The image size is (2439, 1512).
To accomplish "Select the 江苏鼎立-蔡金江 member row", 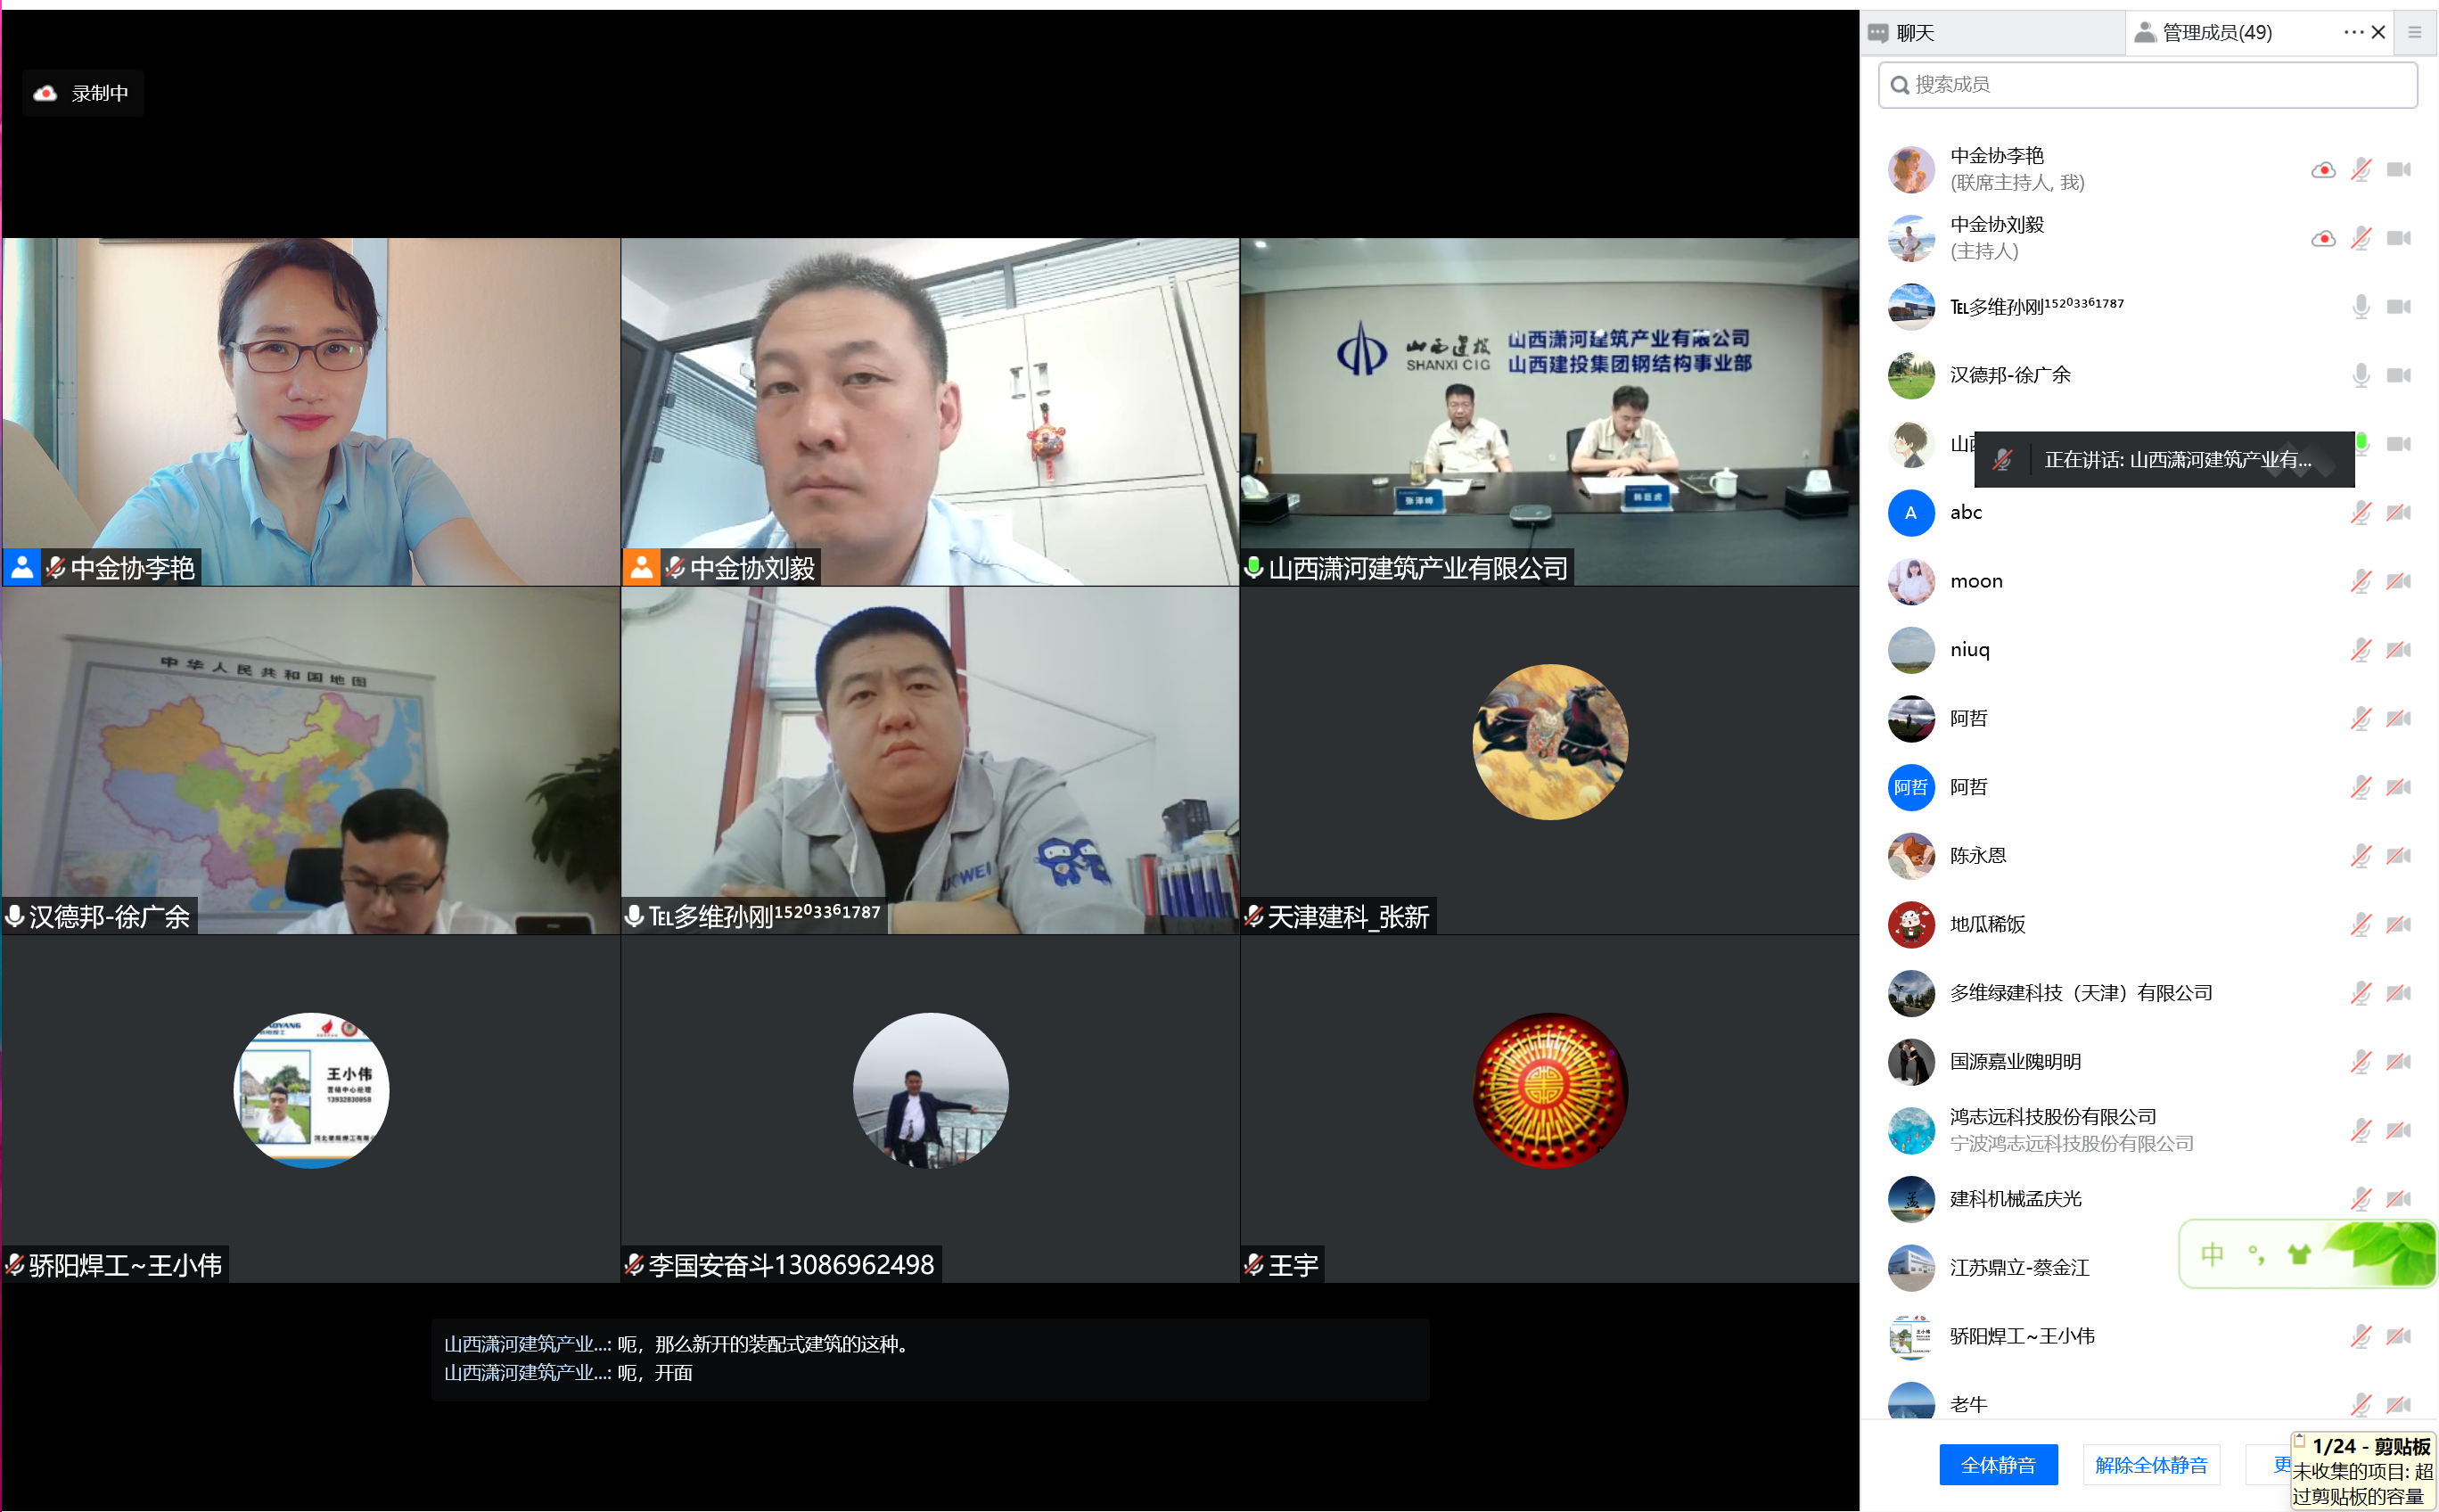I will pyautogui.click(x=2147, y=1268).
